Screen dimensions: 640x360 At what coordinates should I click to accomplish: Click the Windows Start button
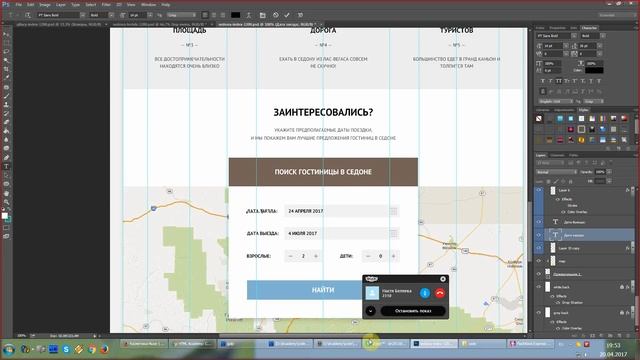(9, 349)
